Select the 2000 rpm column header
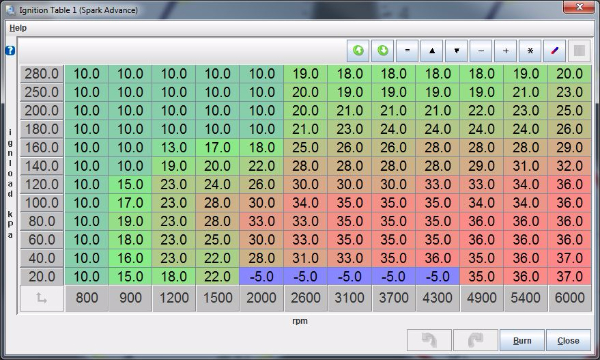 tap(262, 298)
